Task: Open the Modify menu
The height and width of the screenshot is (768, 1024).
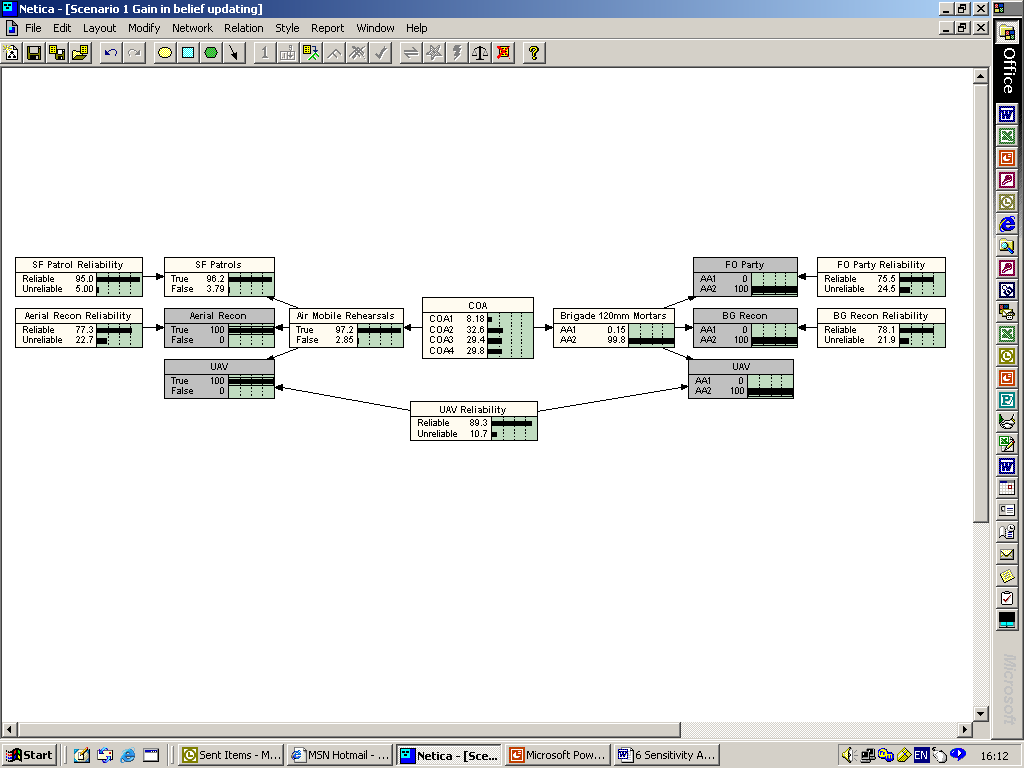Action: 144,28
